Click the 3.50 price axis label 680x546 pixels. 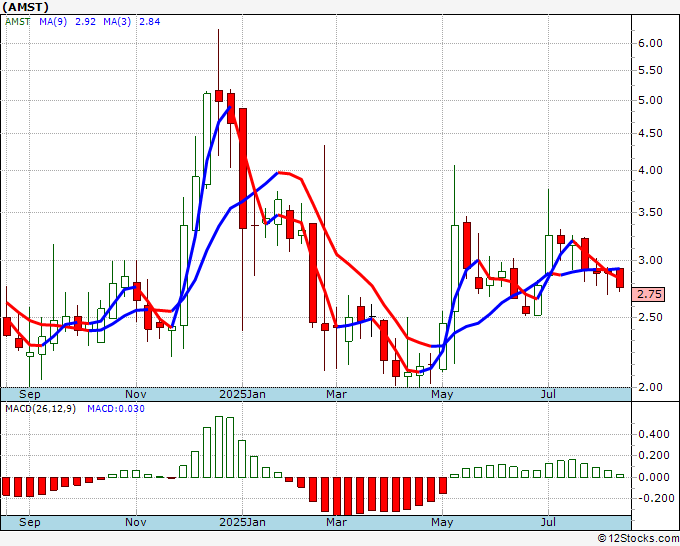(650, 213)
